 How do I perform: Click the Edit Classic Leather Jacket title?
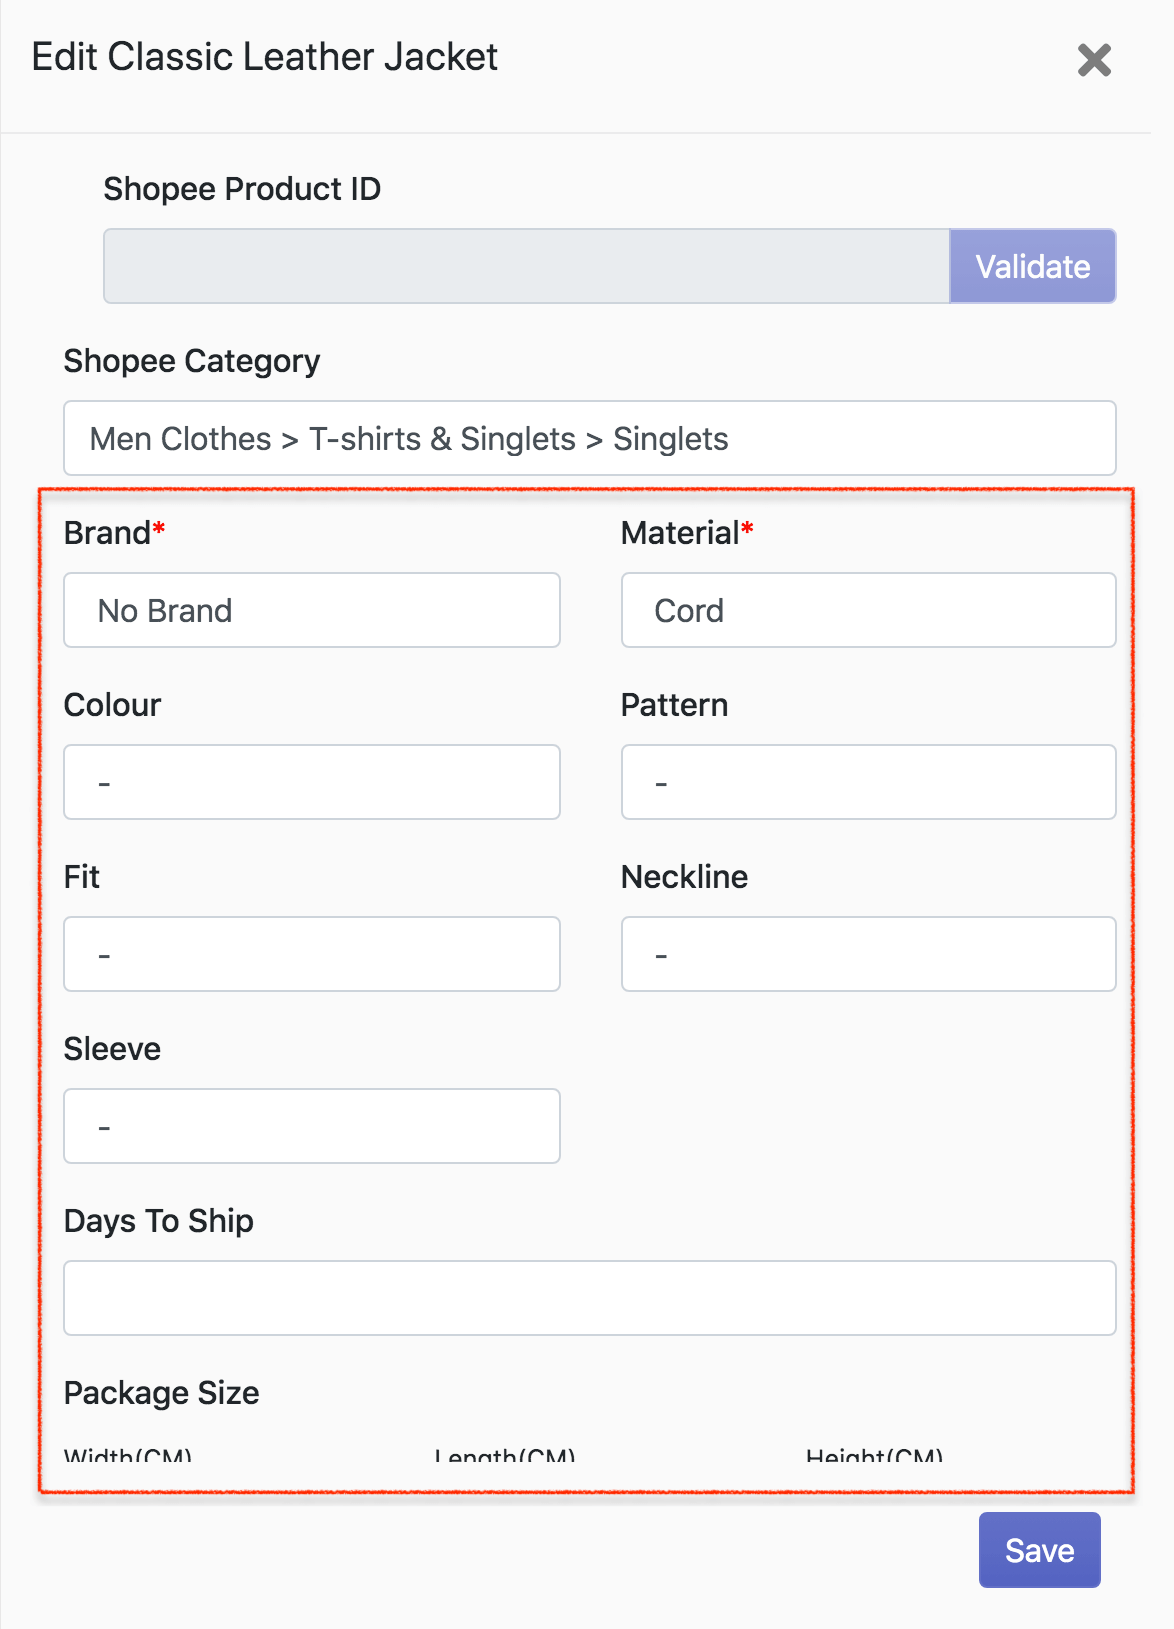[x=264, y=57]
